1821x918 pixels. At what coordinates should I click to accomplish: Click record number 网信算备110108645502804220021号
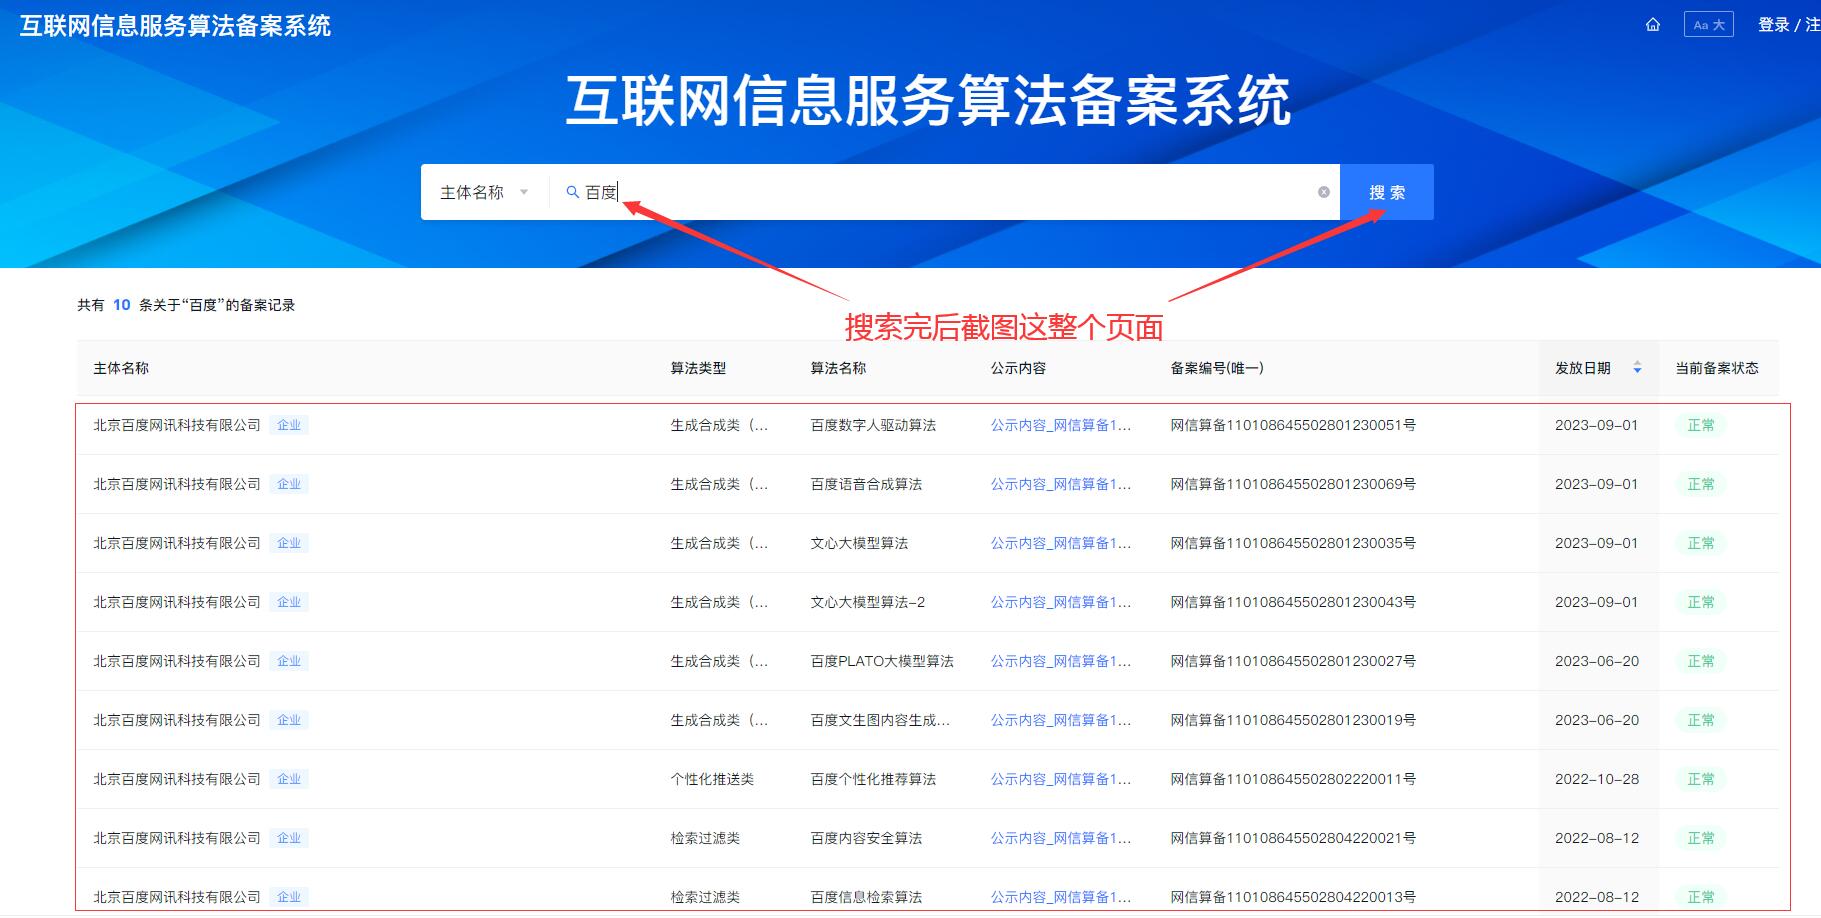1293,838
